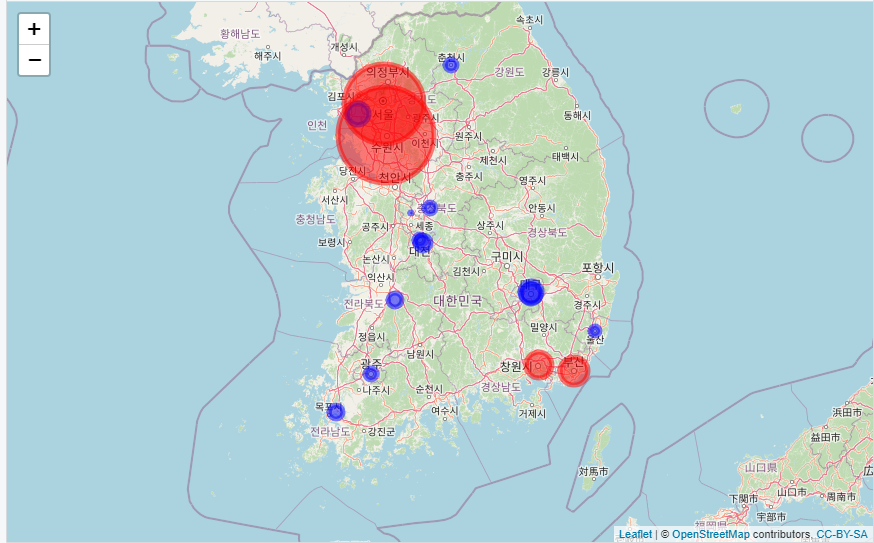
Task: Click the 황해남도 province label
Action: [240, 34]
